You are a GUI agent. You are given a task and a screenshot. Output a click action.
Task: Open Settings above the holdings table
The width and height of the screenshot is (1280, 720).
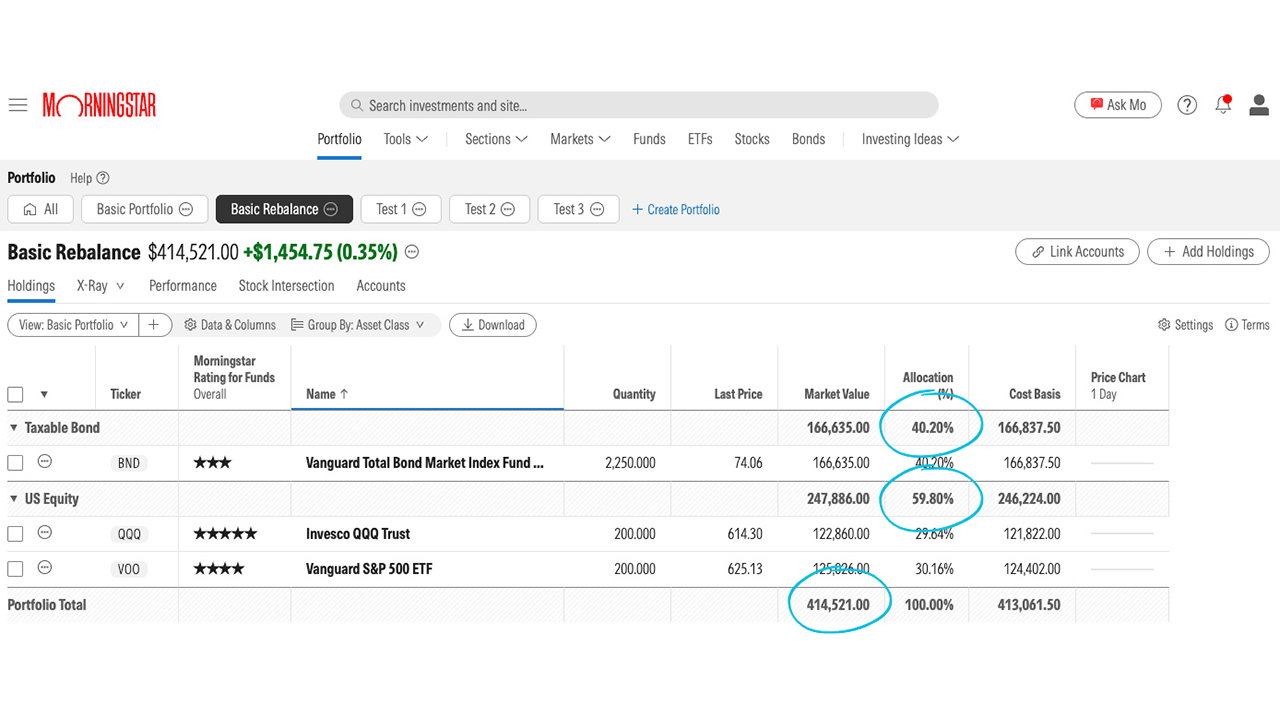1185,324
